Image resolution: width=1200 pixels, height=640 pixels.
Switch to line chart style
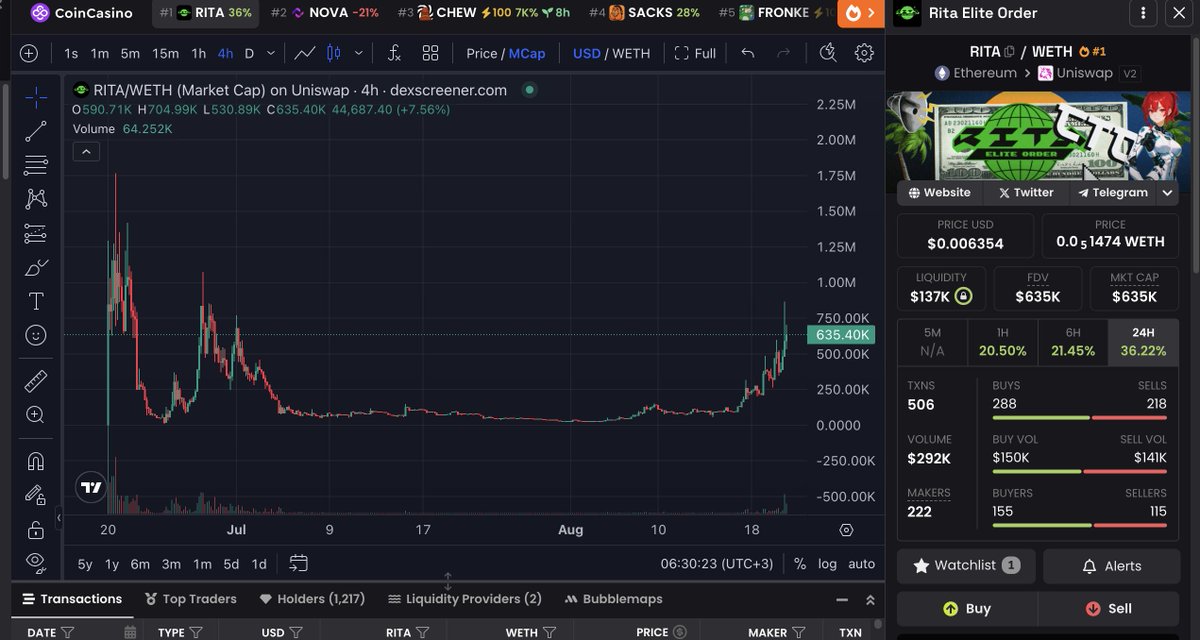[306, 53]
